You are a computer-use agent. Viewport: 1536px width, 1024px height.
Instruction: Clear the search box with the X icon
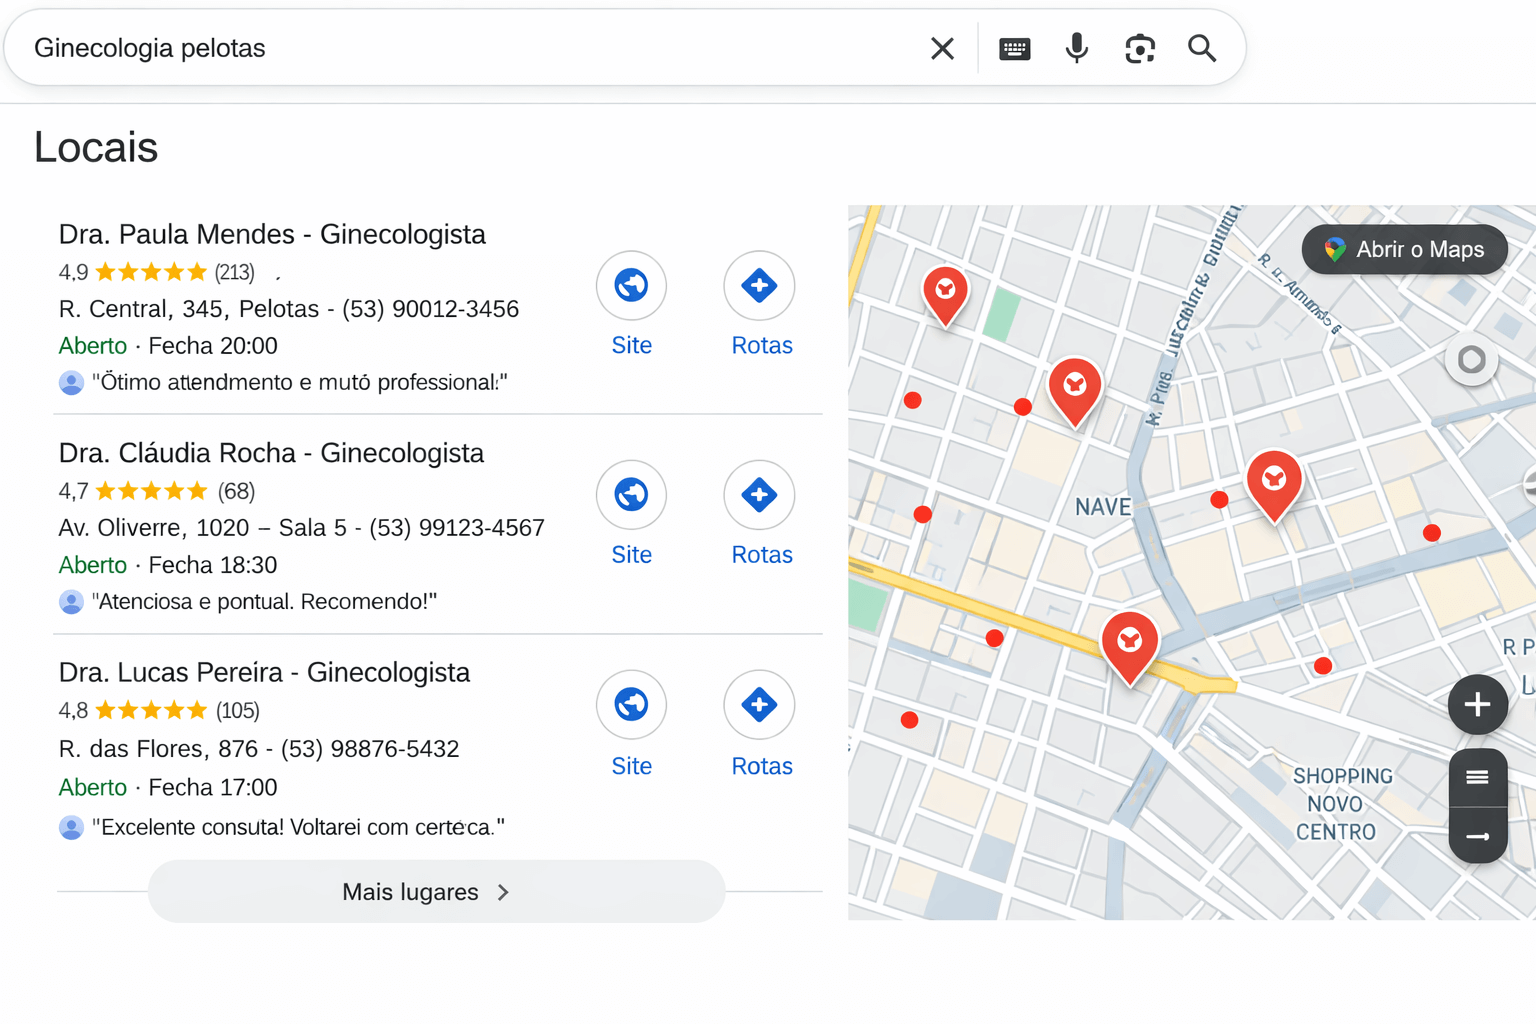tap(942, 48)
